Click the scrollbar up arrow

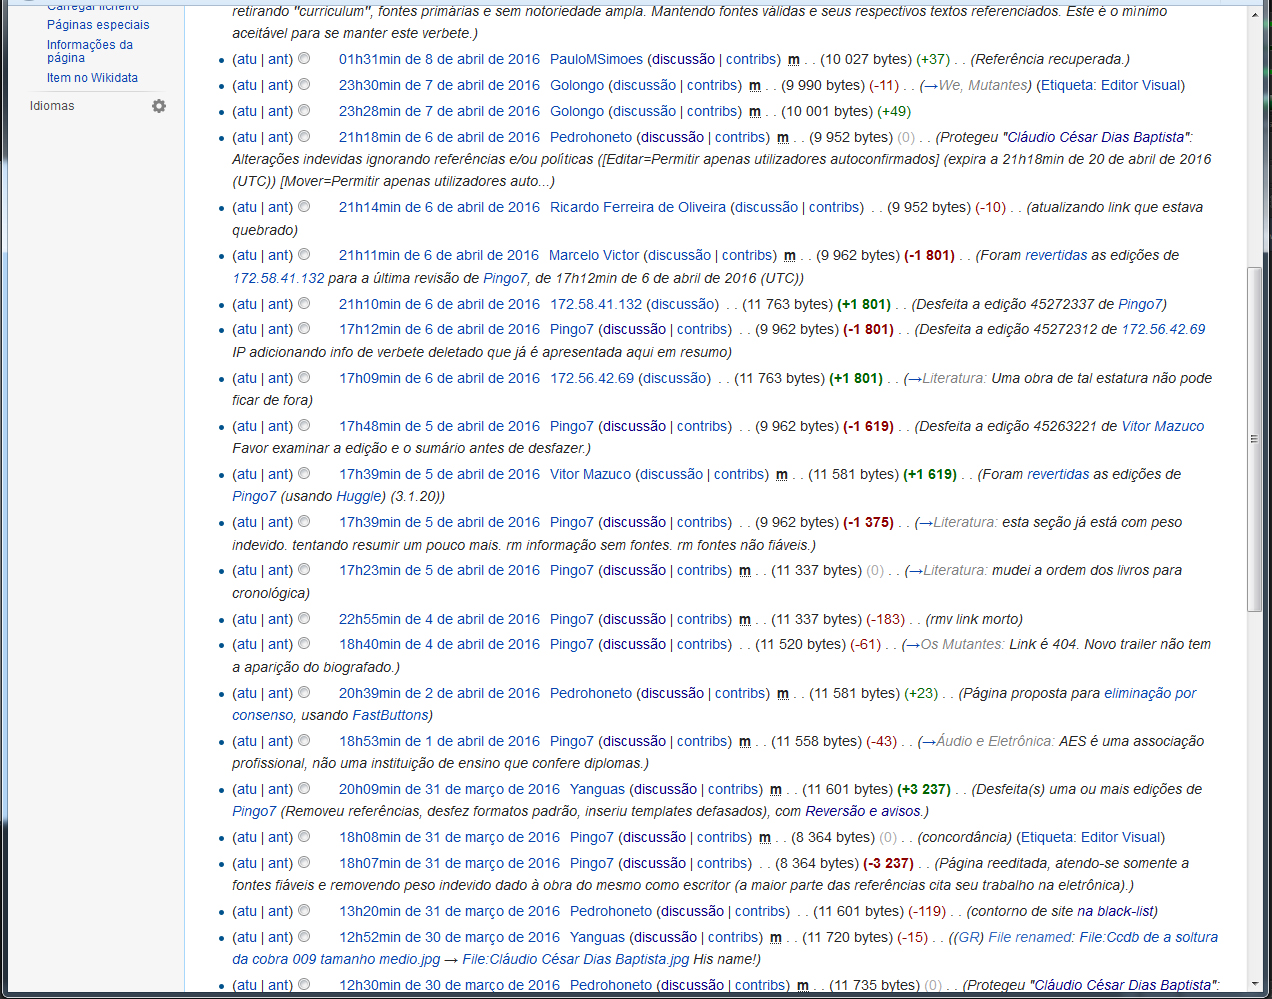click(1255, 15)
